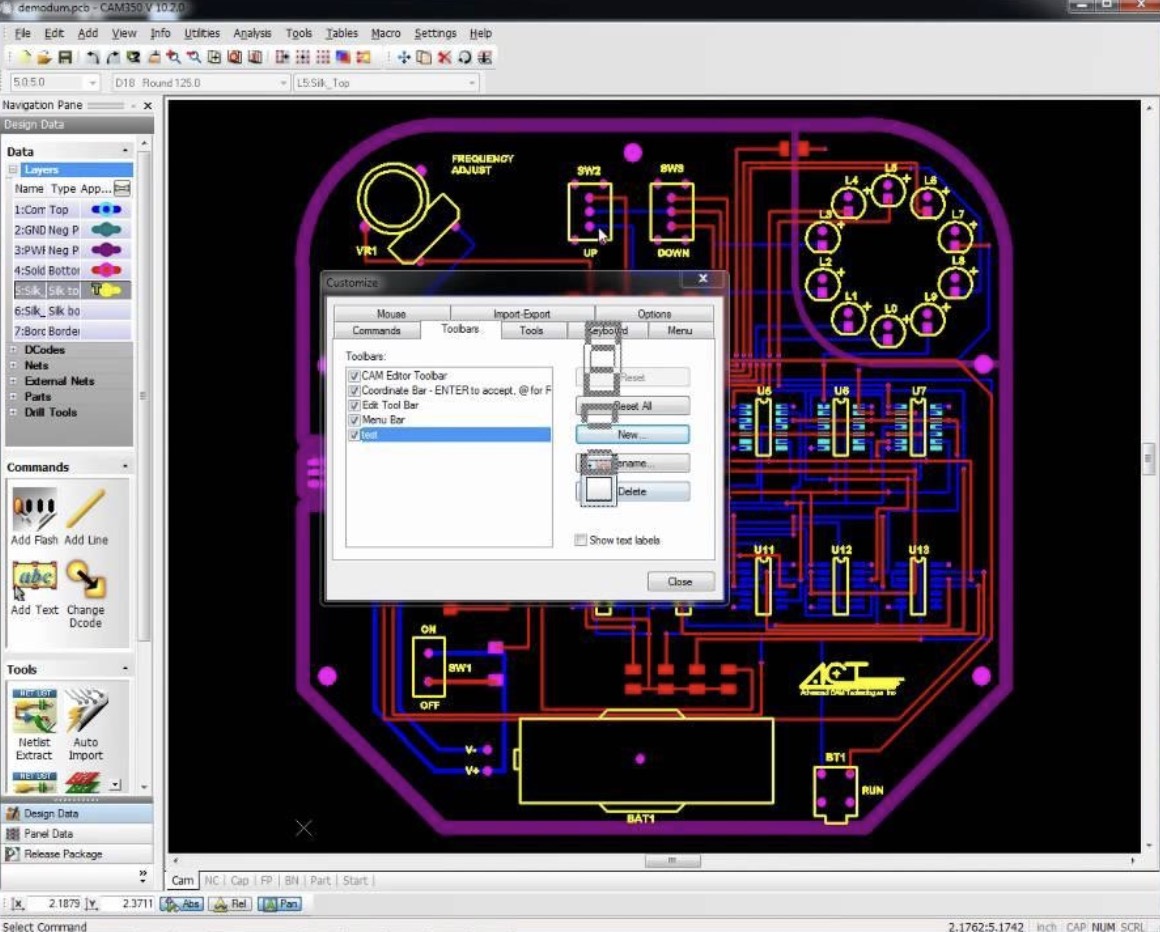Expand the Nets tree node
1160x932 pixels.
(x=13, y=365)
